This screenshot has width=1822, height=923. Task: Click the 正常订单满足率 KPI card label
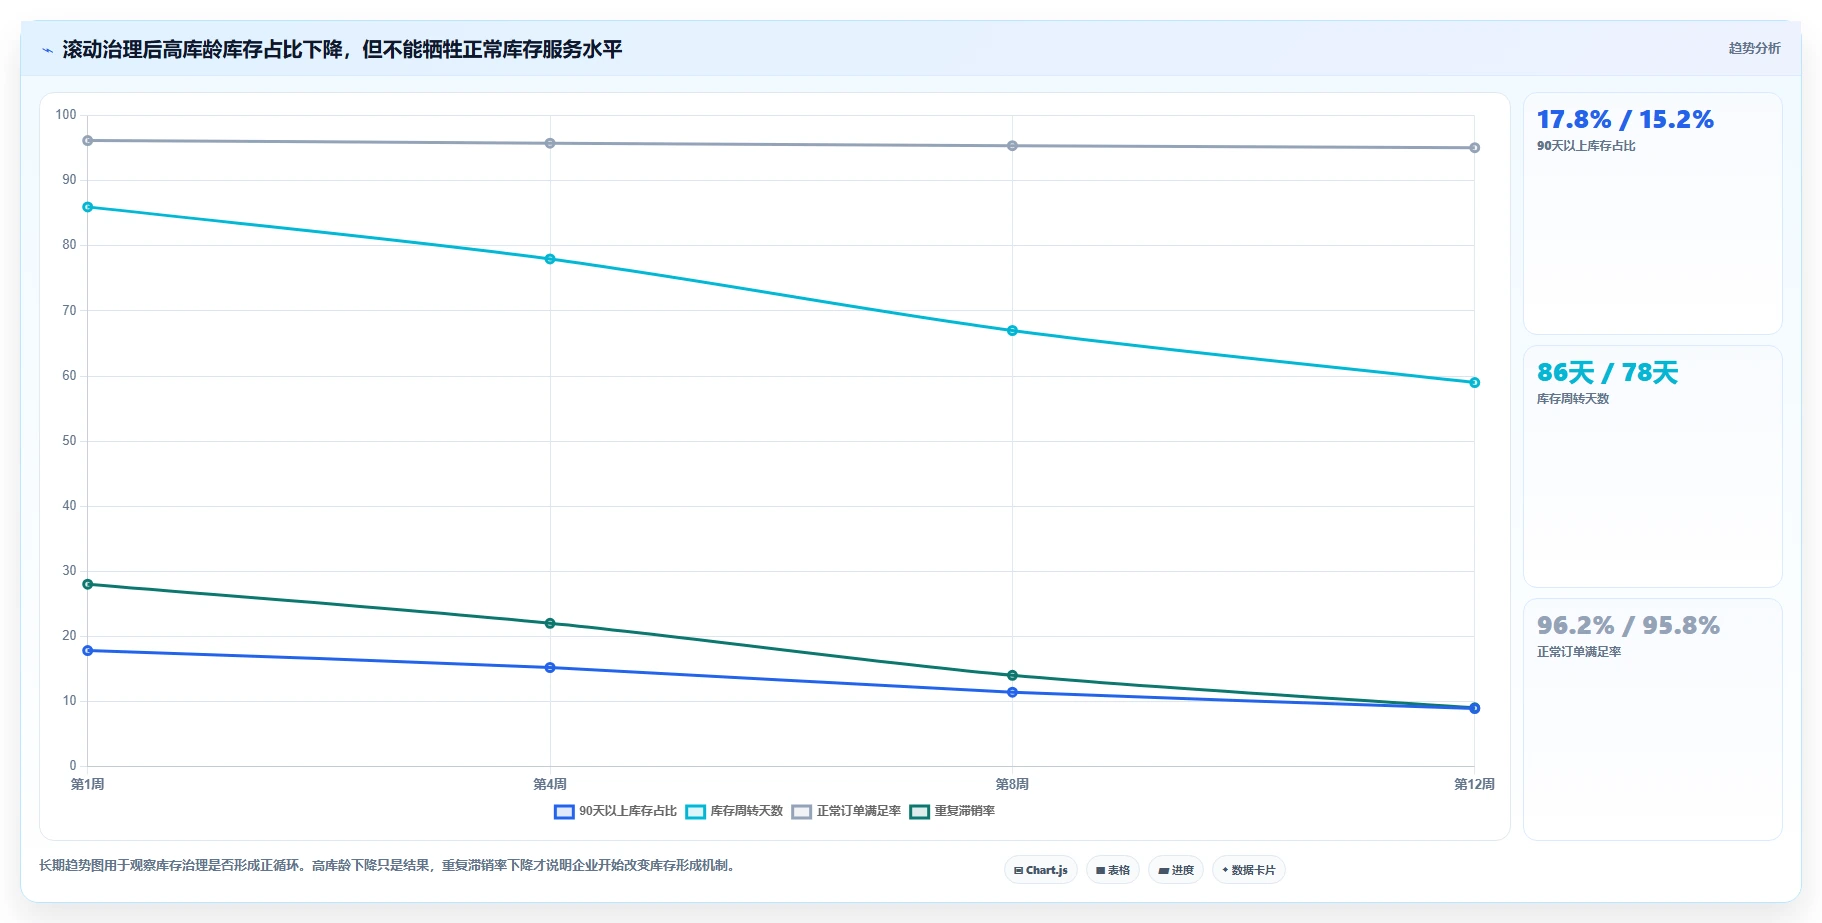pyautogui.click(x=1579, y=652)
